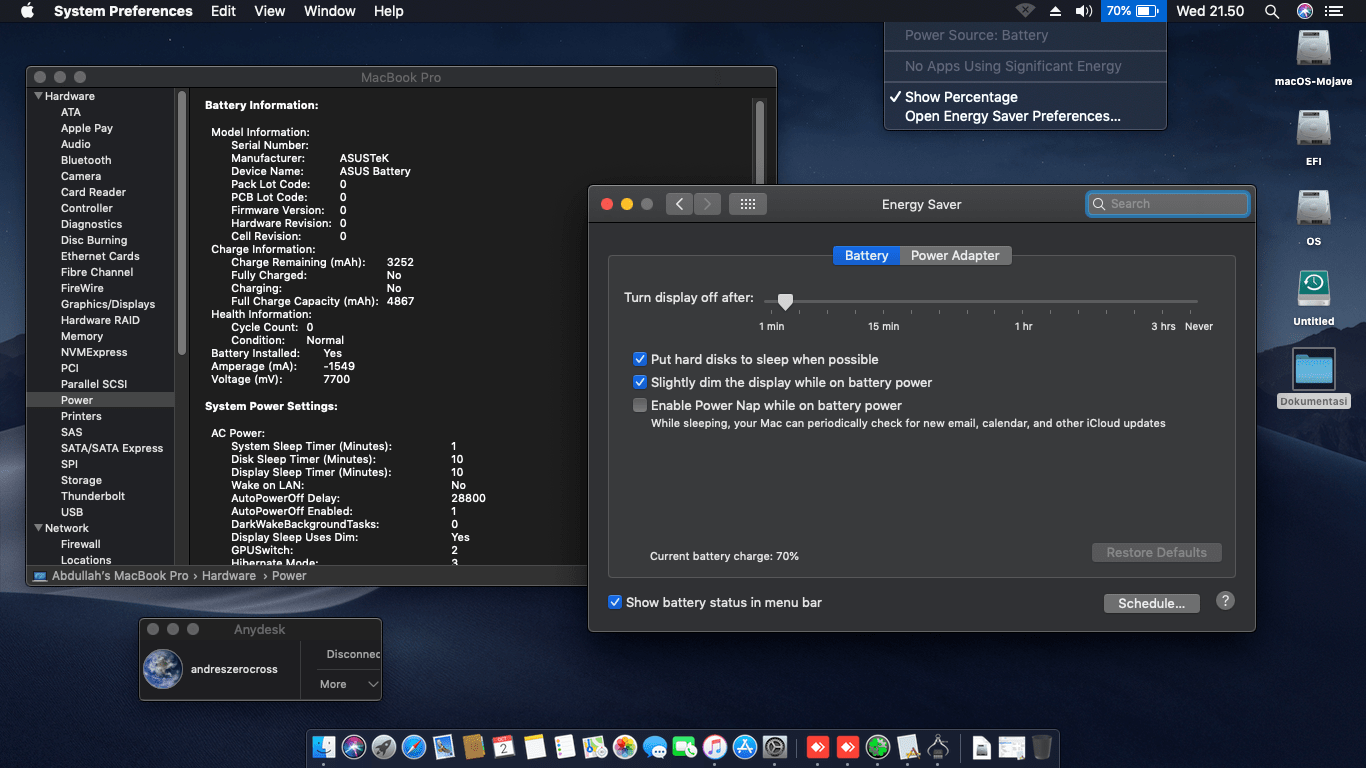Launch the Calendar app from the Dock
The image size is (1366, 768).
(503, 747)
